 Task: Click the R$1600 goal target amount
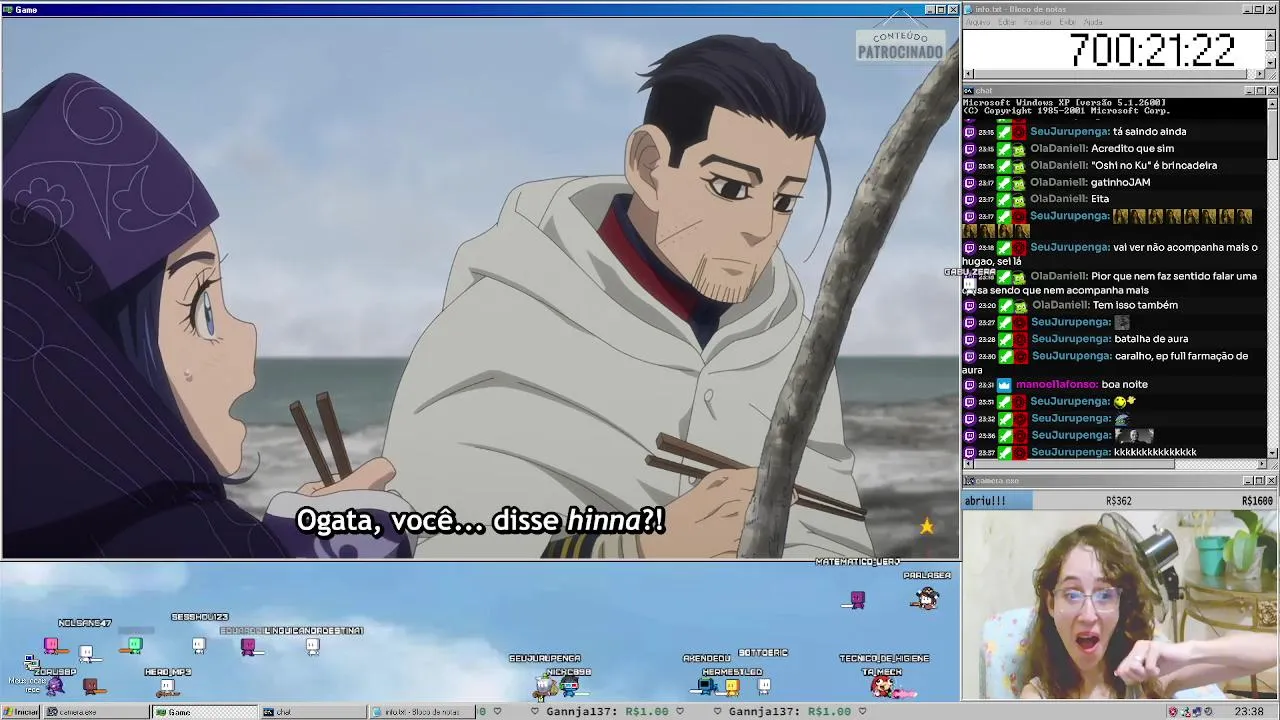pos(1257,501)
